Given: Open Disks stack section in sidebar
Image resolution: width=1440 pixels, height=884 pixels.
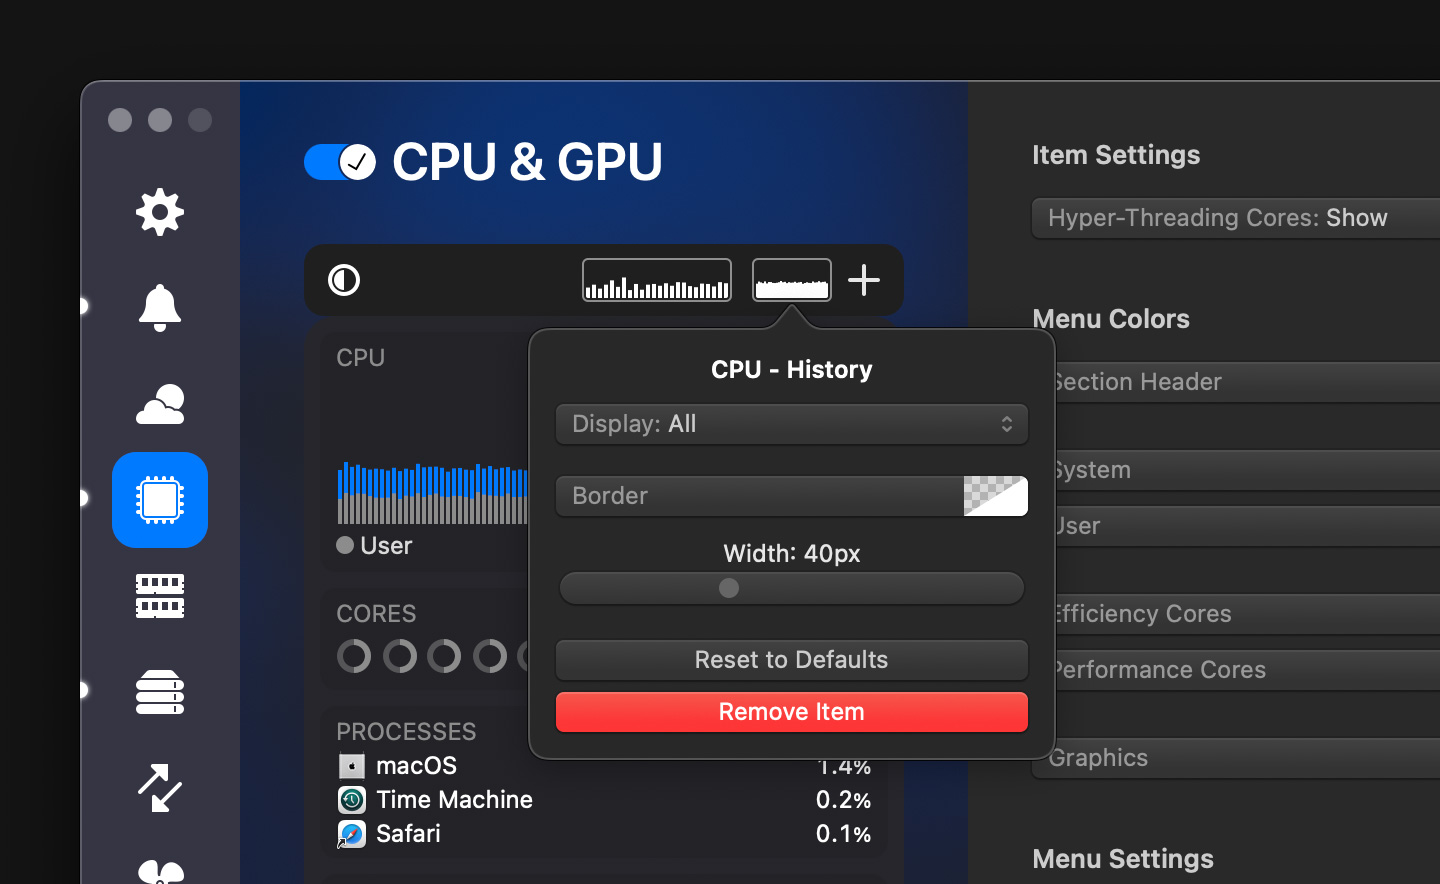Looking at the screenshot, I should pos(160,692).
